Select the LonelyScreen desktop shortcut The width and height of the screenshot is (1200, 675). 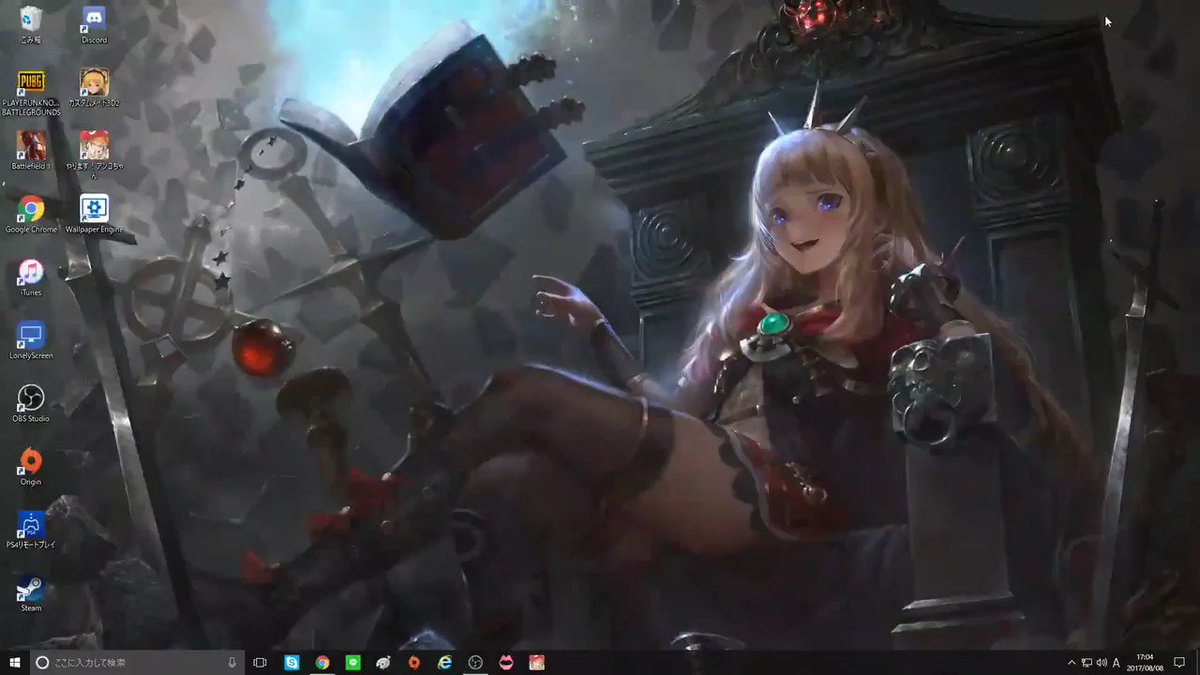pos(31,340)
